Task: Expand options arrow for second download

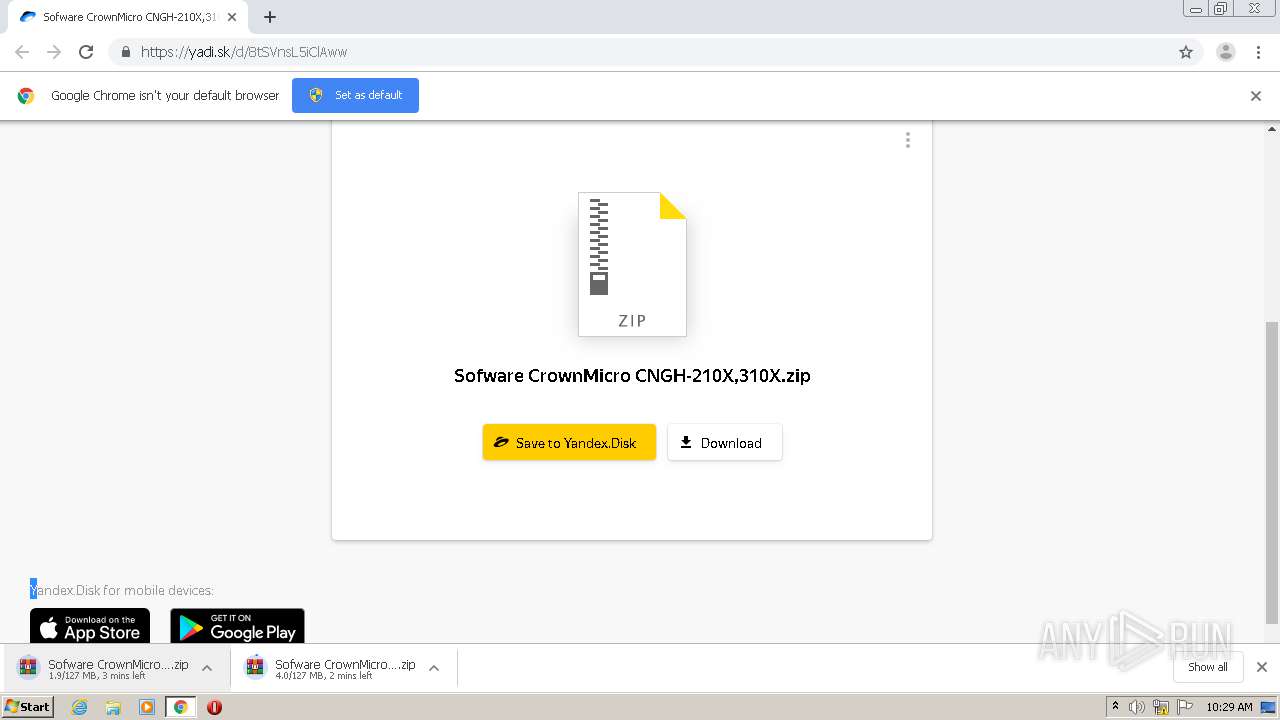Action: click(x=434, y=668)
